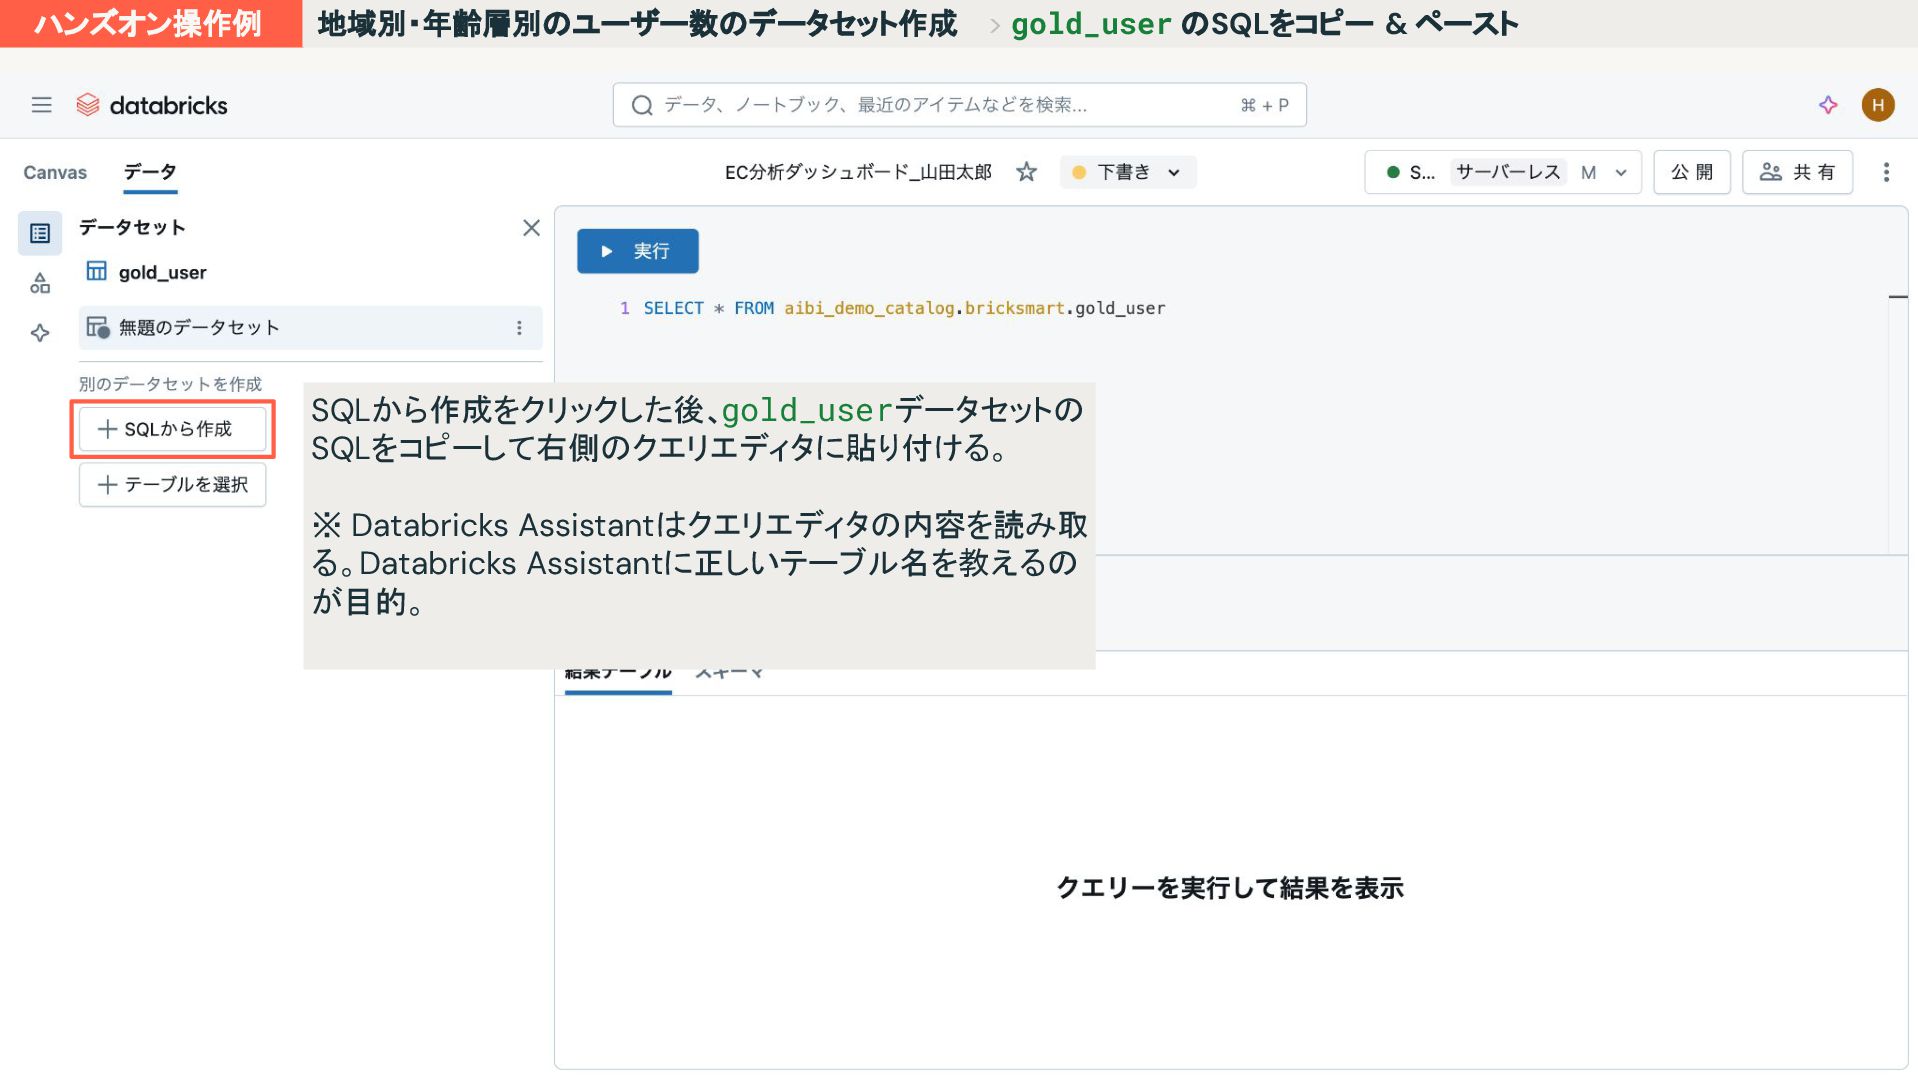Click the gold_user table icon
1918x1080 pixels.
[96, 271]
